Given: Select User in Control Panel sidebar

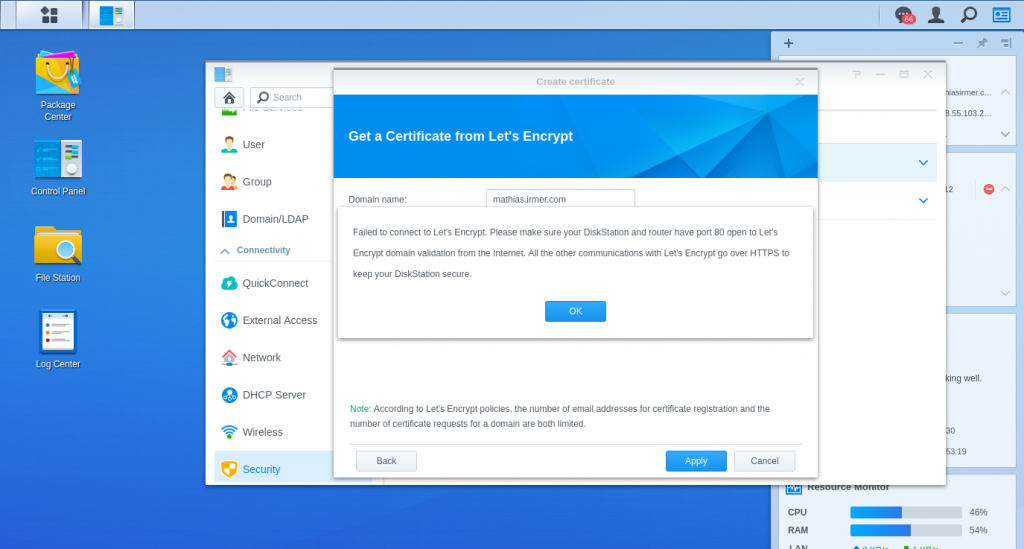Looking at the screenshot, I should click(253, 144).
